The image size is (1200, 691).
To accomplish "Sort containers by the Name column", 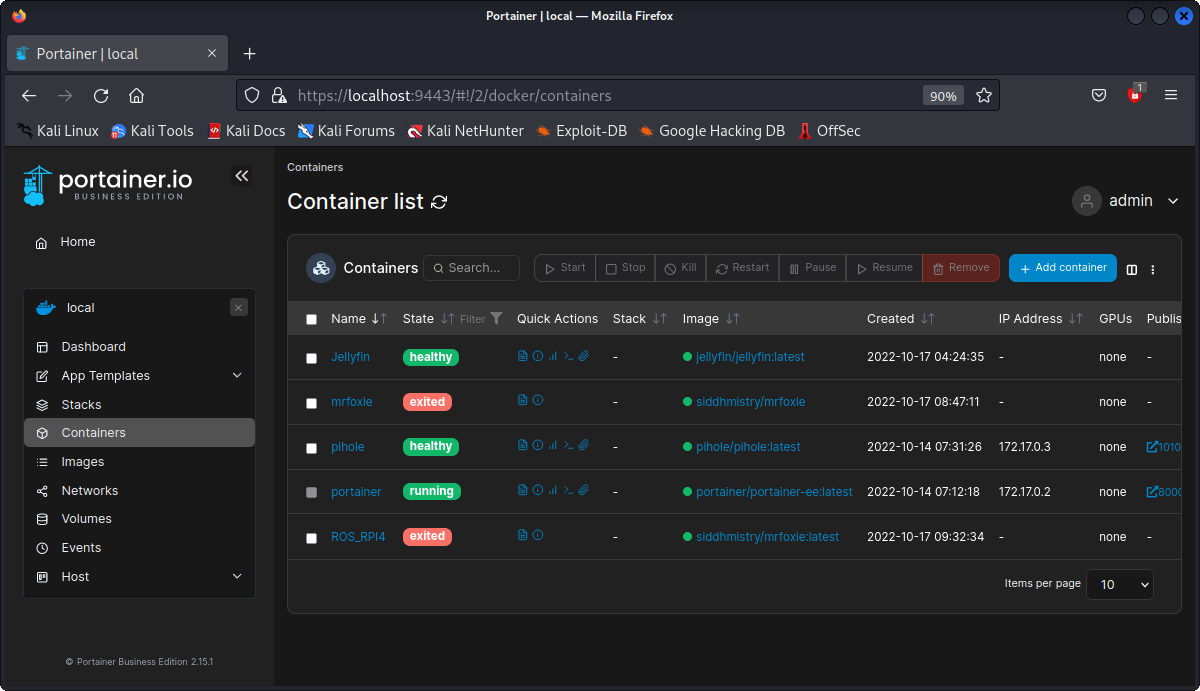I will (x=358, y=319).
